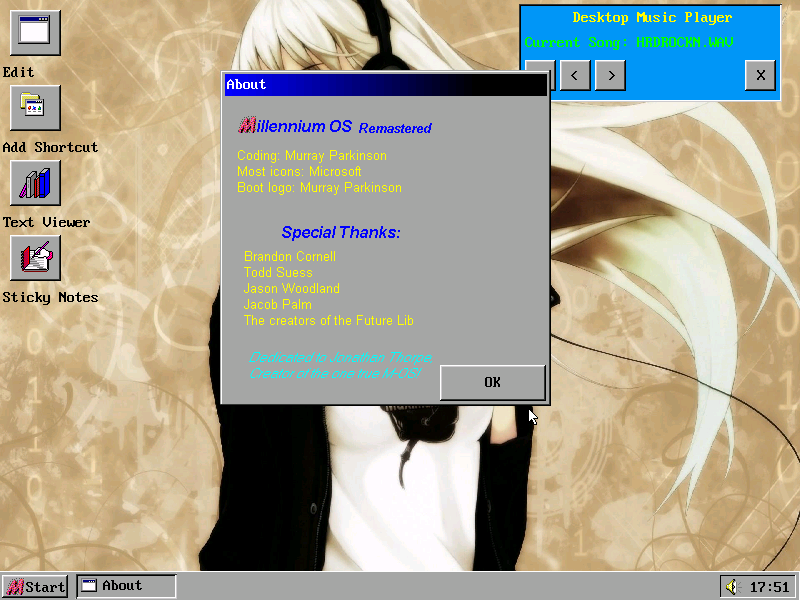Skip to previous song in music player

[x=575, y=75]
